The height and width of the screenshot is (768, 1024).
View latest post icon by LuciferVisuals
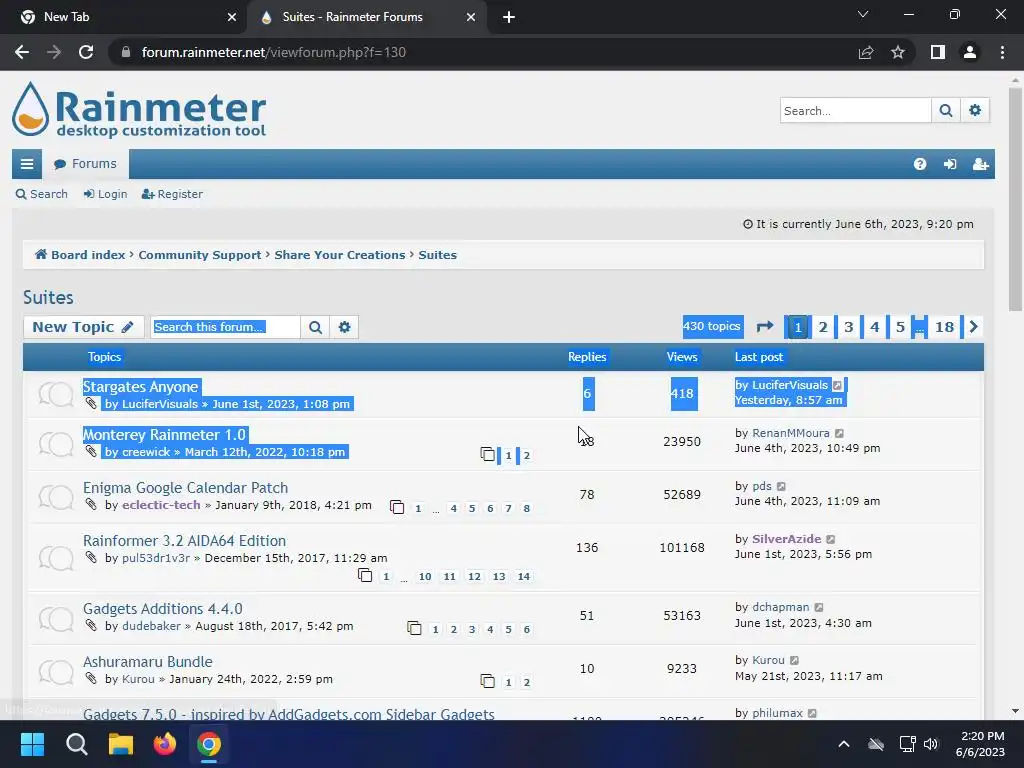[x=838, y=385]
